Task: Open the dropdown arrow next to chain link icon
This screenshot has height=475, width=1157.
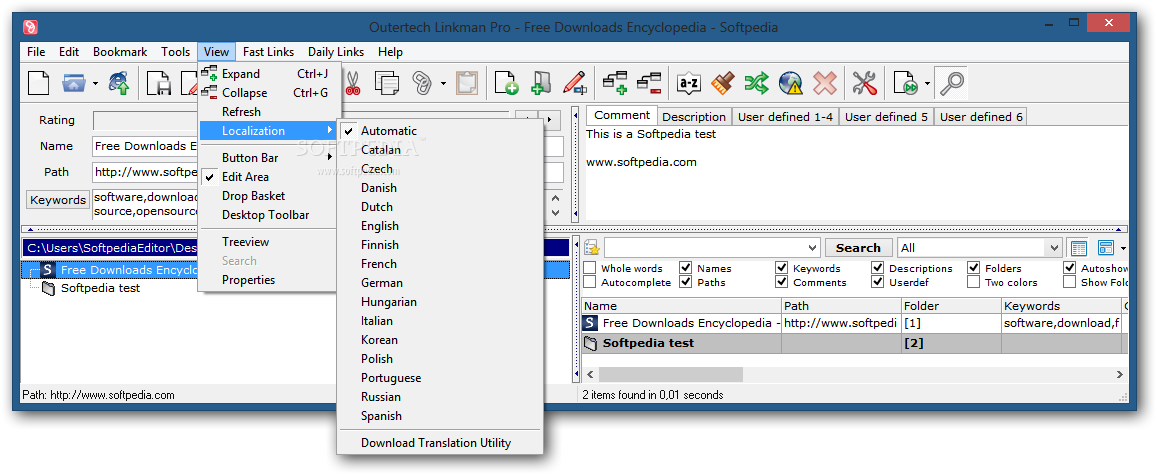Action: click(x=443, y=83)
